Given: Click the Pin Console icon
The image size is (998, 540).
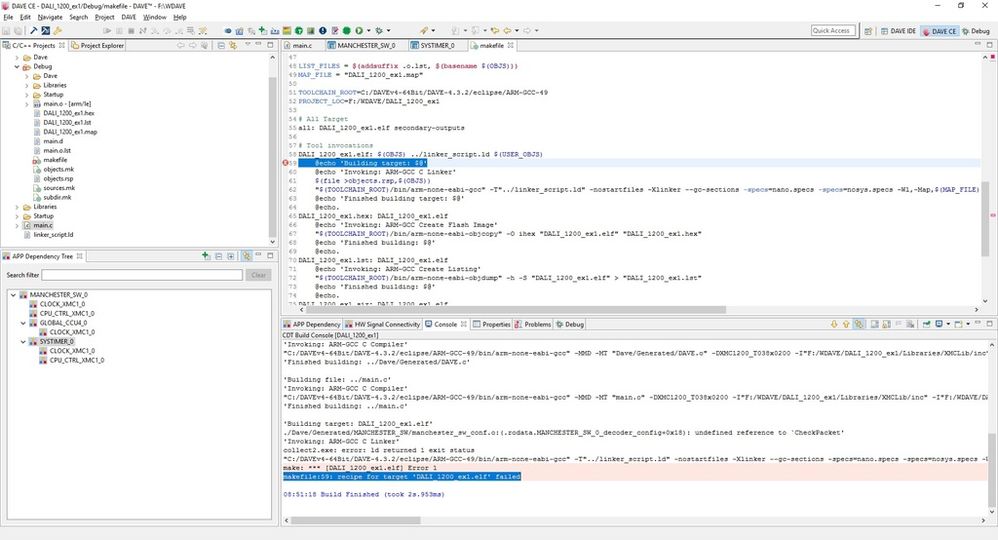Looking at the screenshot, I should tap(927, 324).
